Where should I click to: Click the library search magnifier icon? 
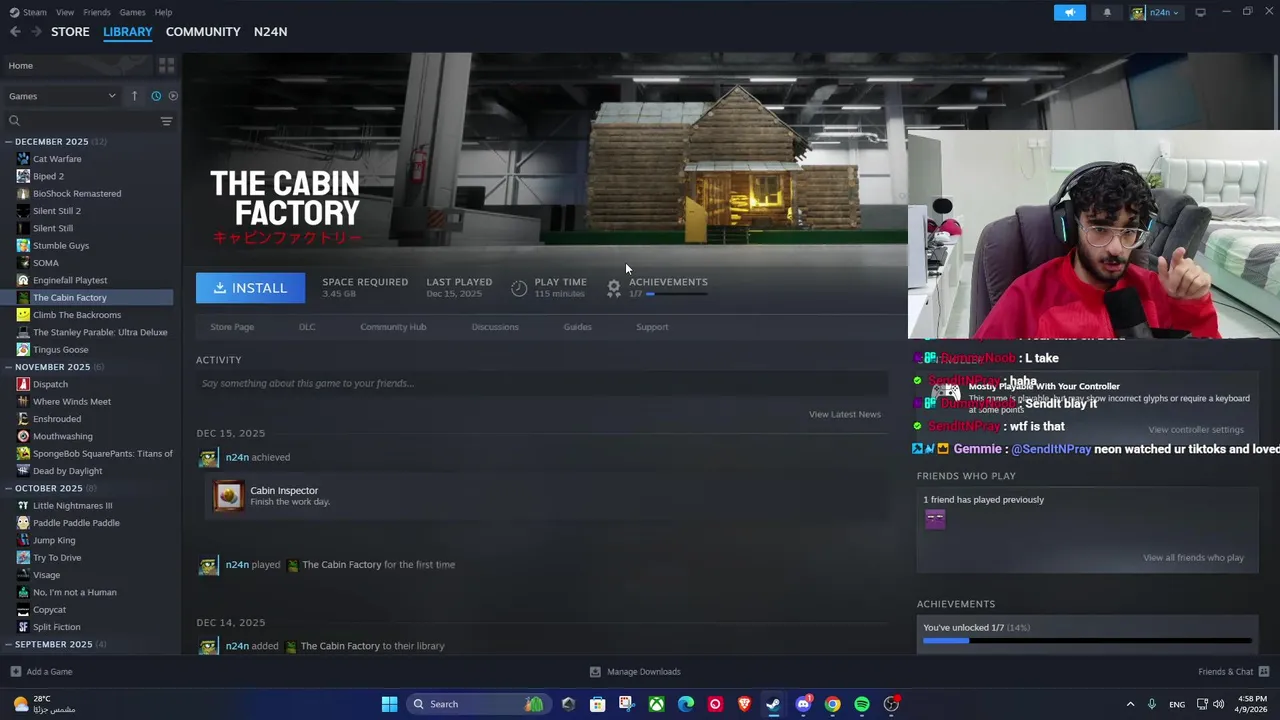(x=14, y=121)
